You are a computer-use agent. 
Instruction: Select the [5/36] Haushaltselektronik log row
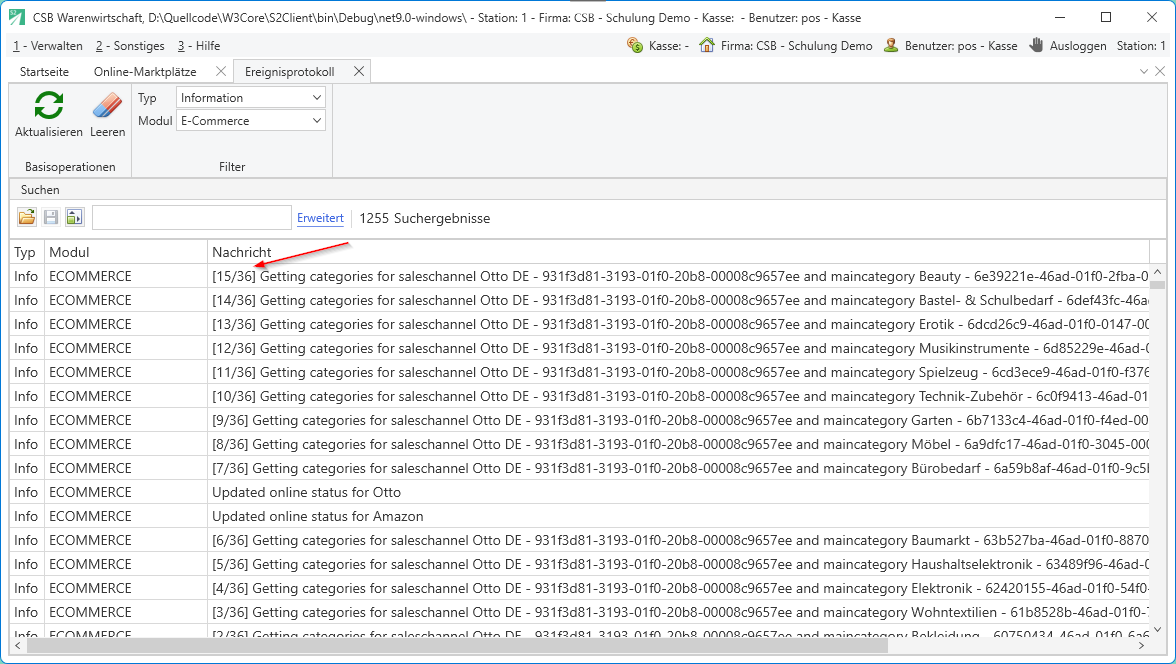[580, 564]
